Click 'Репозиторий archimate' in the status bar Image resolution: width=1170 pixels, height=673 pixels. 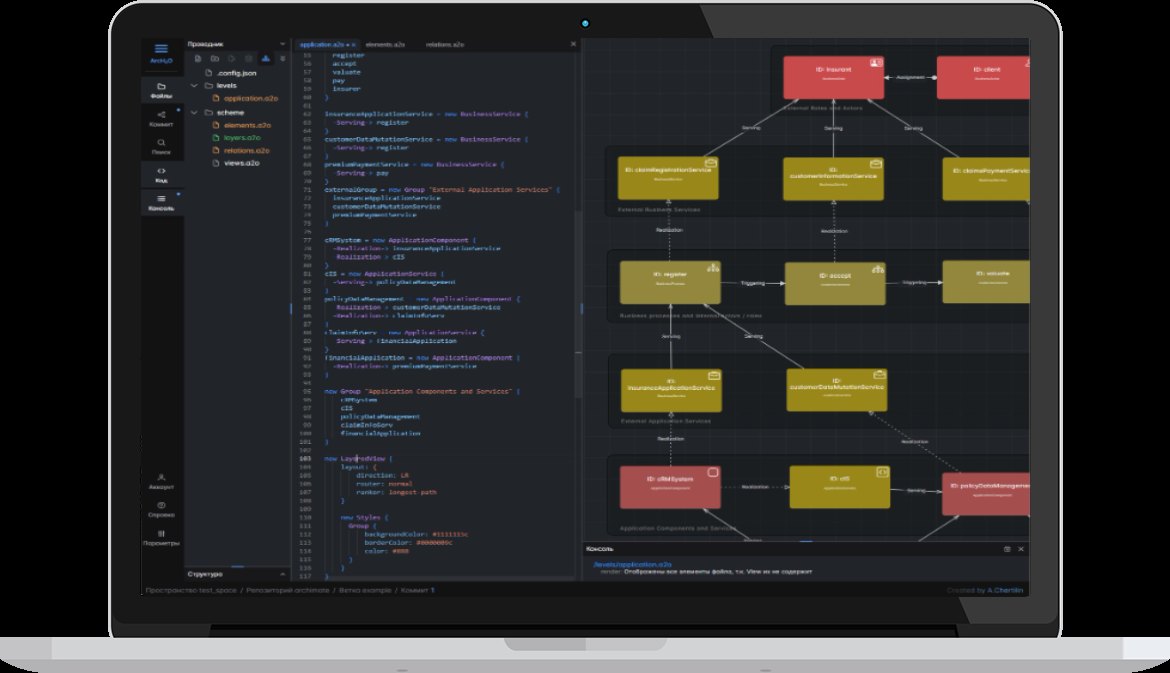(x=287, y=590)
